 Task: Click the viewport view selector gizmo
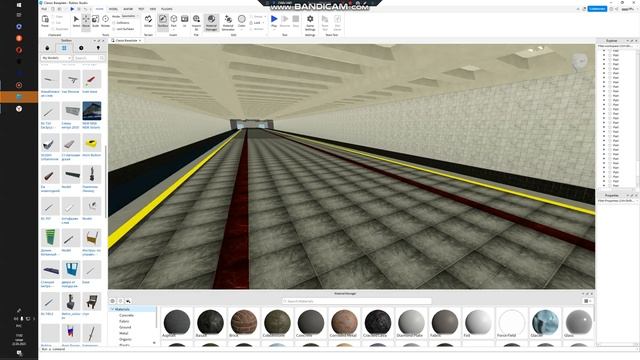[x=580, y=61]
